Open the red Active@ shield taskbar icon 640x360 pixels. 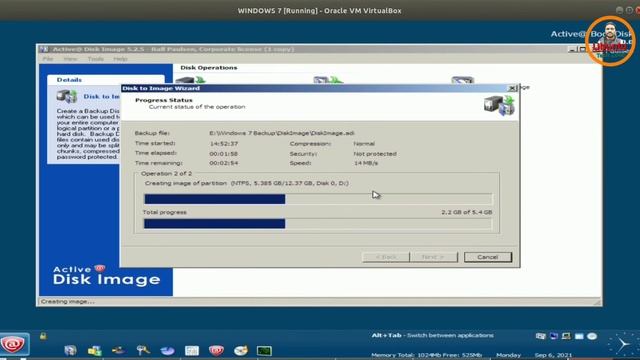click(x=216, y=351)
